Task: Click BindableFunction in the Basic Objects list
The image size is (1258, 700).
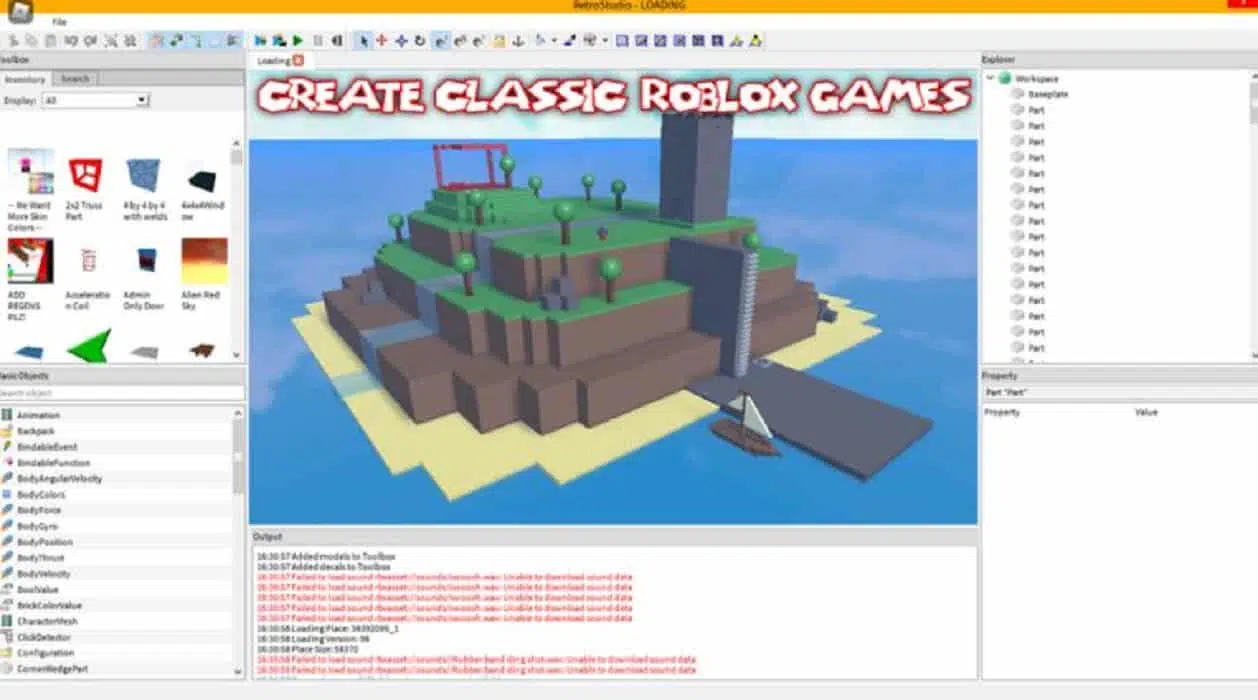Action: point(53,463)
